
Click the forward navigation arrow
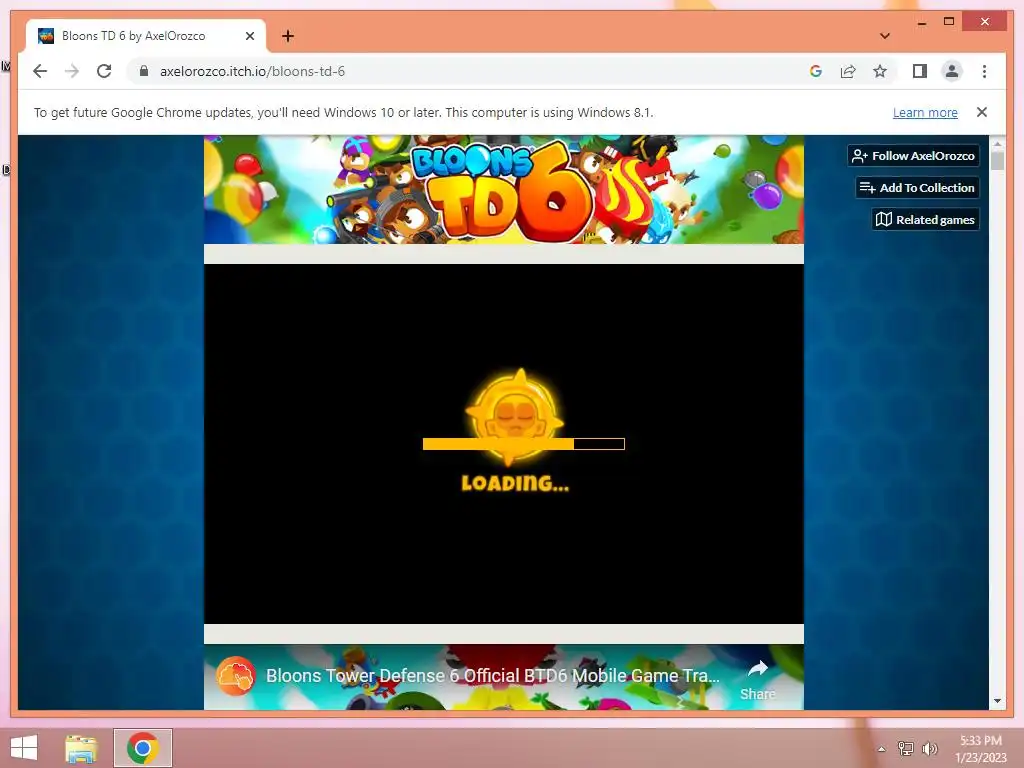(72, 71)
